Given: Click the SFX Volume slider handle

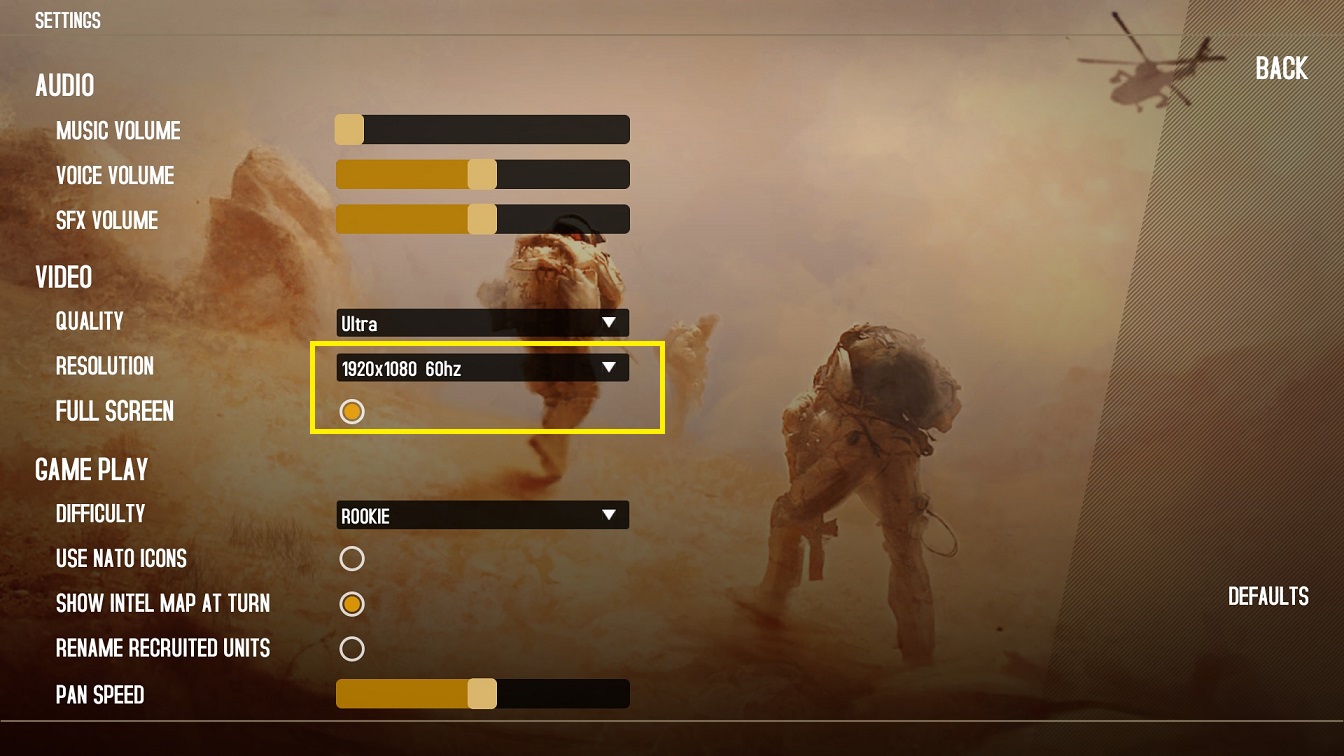Looking at the screenshot, I should 482,220.
